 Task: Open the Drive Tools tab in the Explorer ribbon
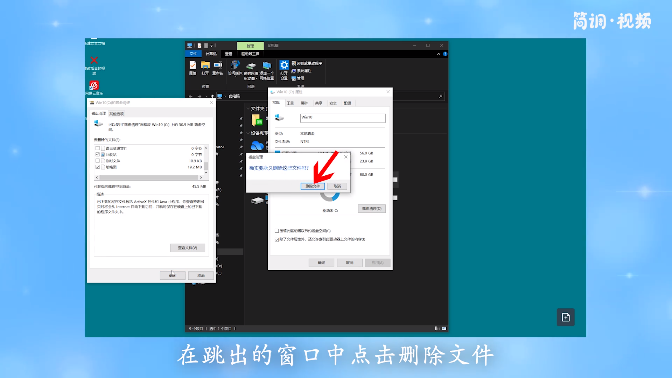click(250, 54)
